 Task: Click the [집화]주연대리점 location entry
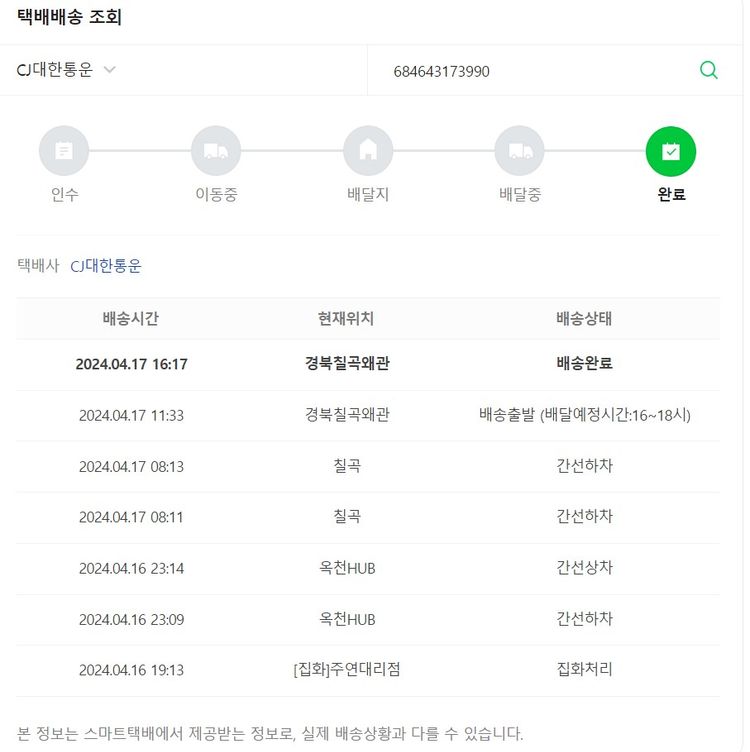pos(346,670)
